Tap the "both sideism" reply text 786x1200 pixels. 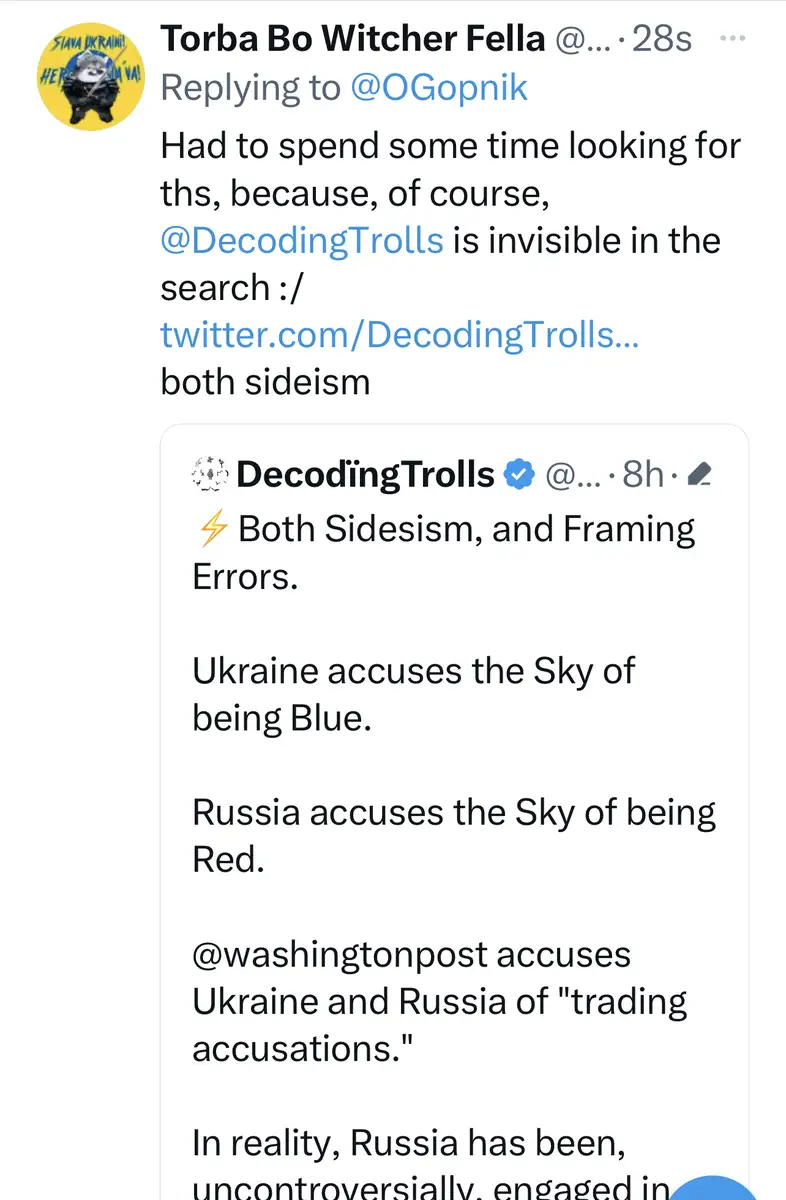click(265, 381)
